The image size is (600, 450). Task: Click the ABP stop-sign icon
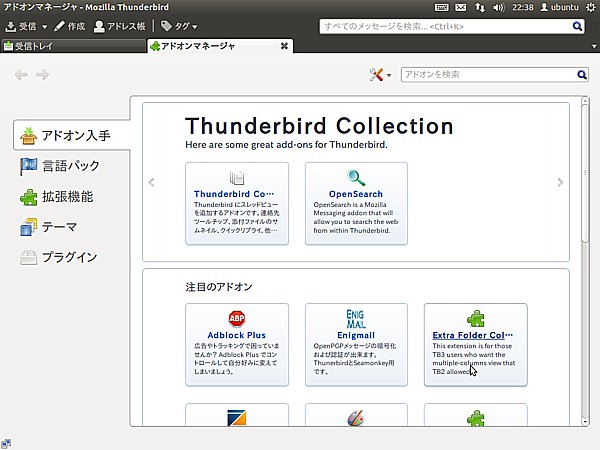(x=237, y=318)
